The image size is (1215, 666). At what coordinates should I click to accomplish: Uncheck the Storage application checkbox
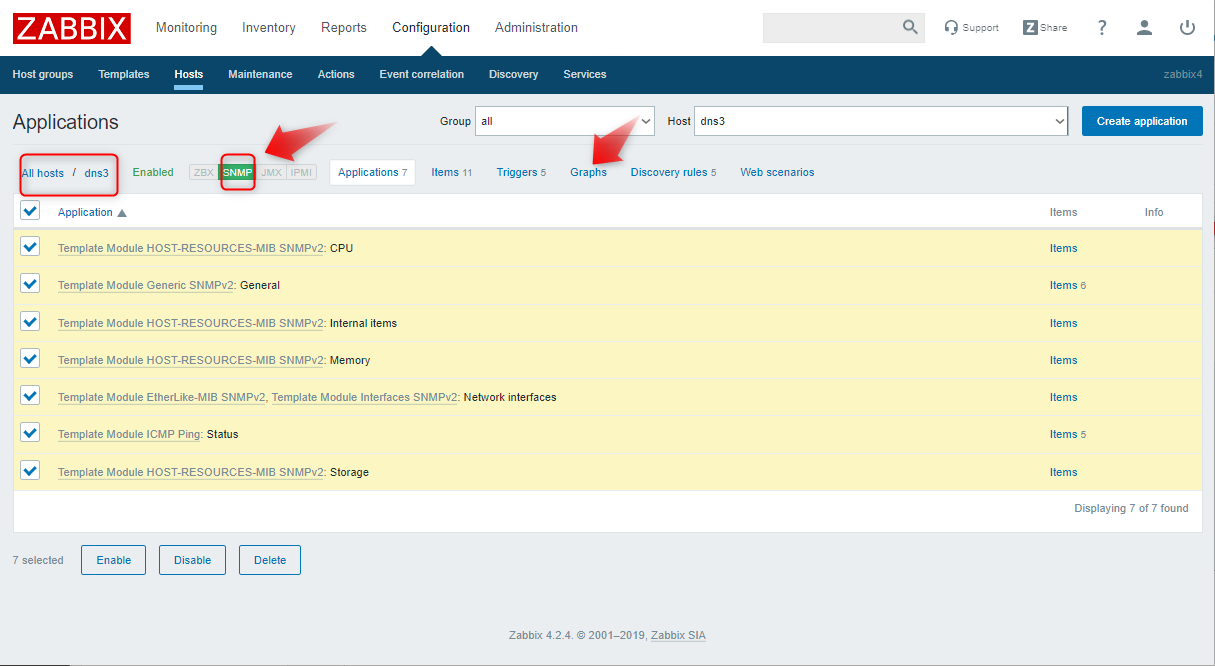point(30,471)
